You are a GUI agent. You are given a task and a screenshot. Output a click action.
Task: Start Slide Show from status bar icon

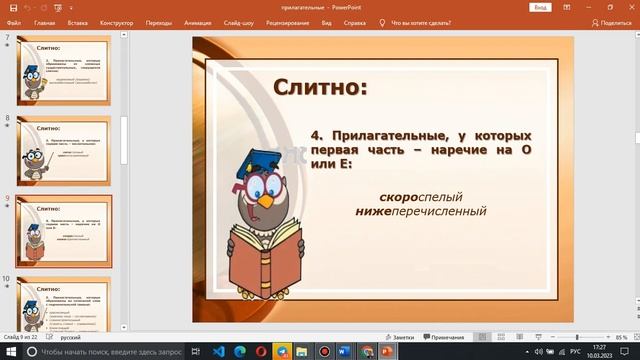538,337
